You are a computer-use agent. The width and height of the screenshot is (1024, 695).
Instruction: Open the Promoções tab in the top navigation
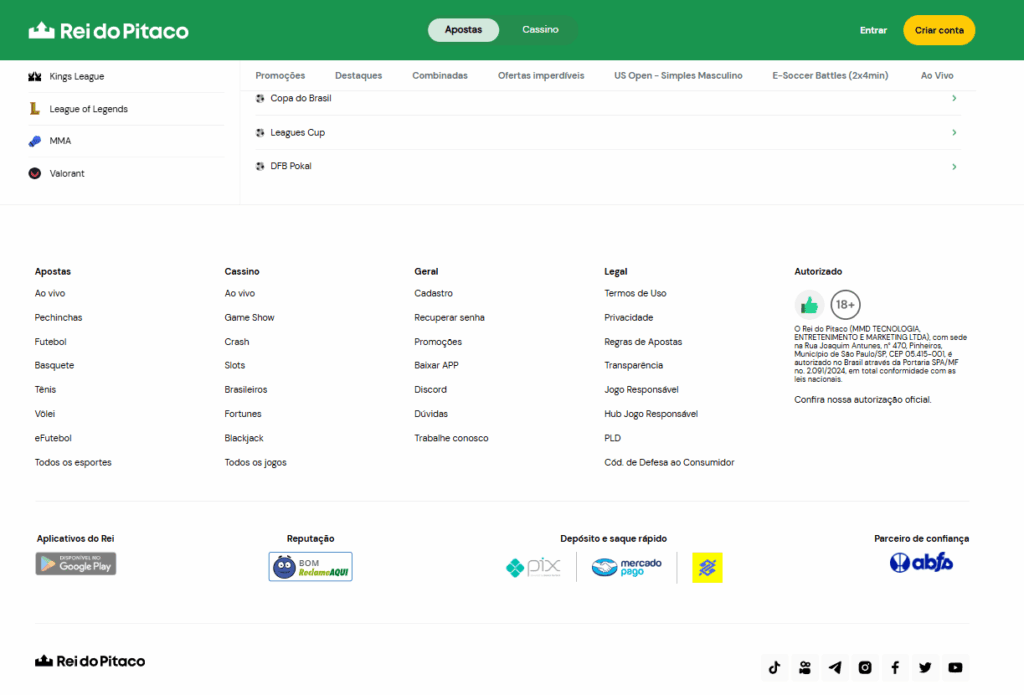pos(280,76)
